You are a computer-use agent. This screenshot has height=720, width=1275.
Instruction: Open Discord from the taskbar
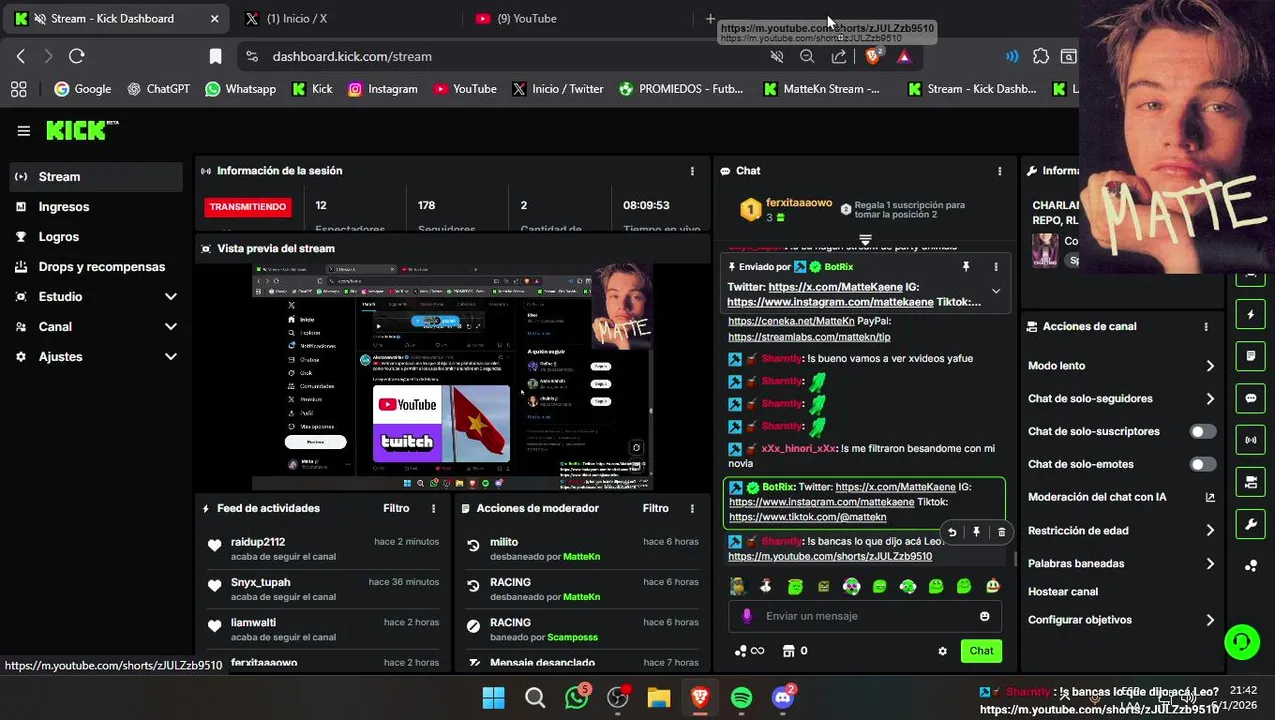pyautogui.click(x=783, y=697)
